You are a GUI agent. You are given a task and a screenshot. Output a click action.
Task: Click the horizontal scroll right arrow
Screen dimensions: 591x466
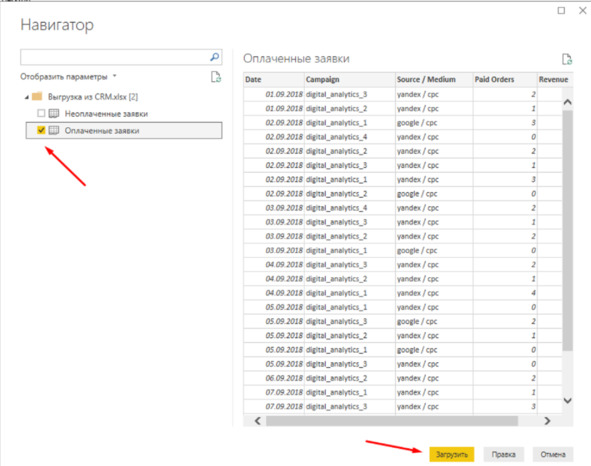point(547,421)
